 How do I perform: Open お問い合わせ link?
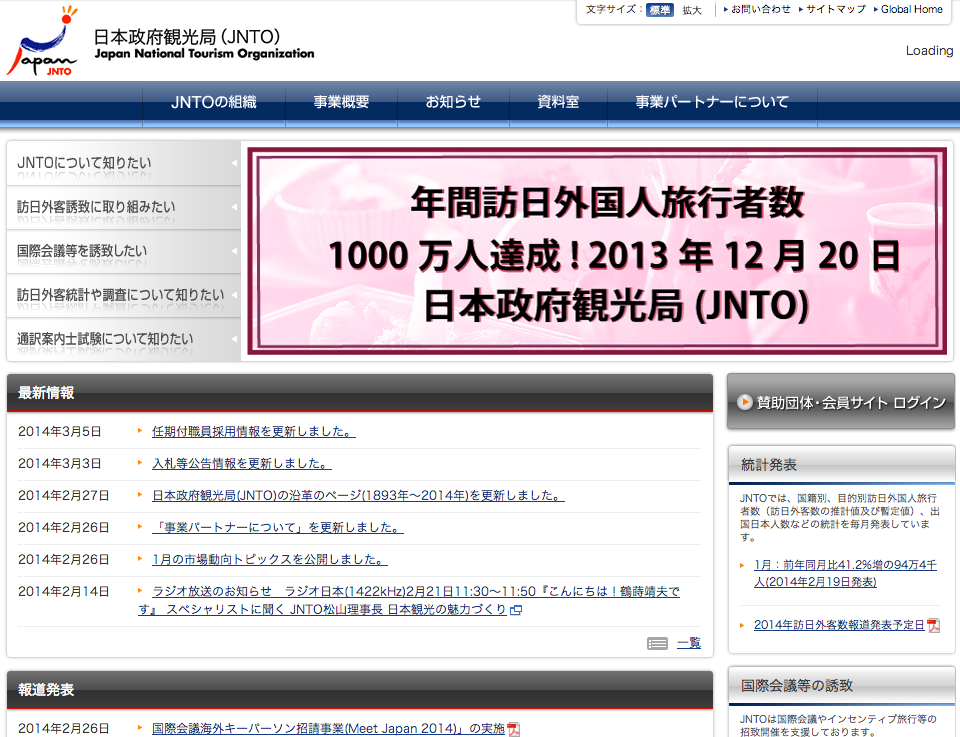click(760, 9)
